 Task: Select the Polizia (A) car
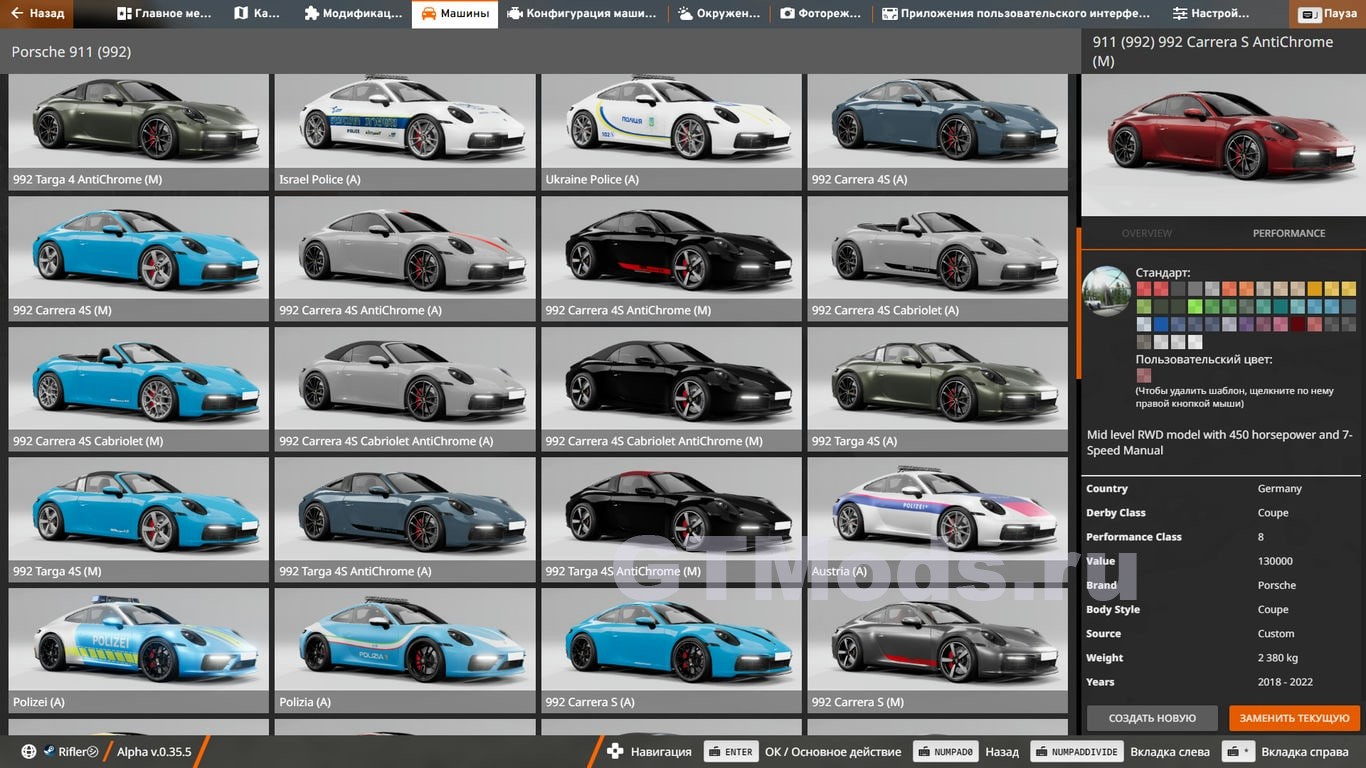point(405,650)
